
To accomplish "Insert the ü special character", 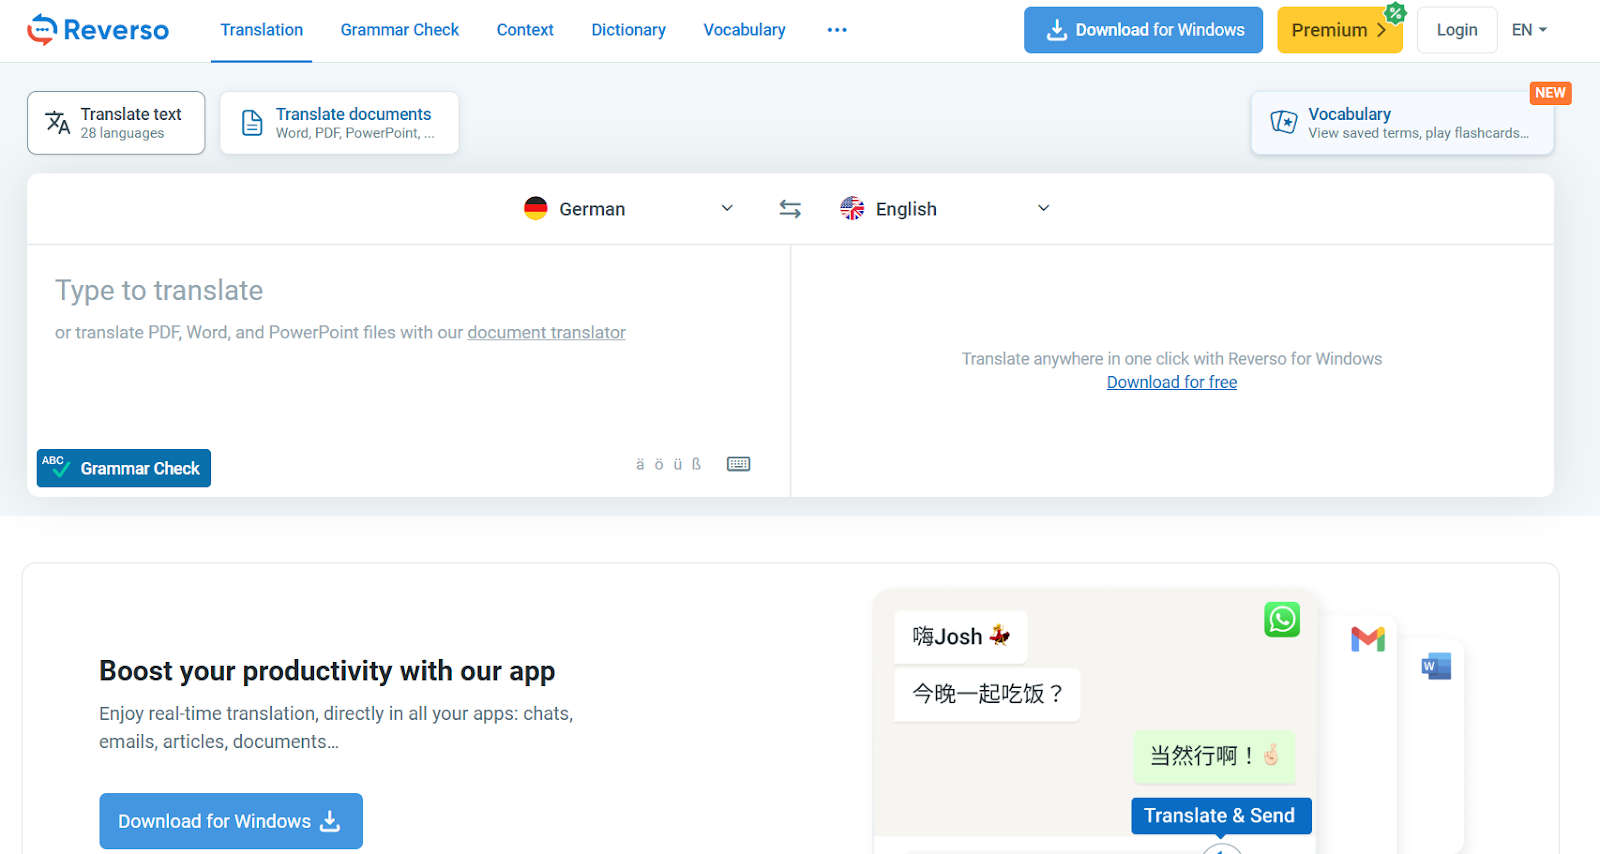I will (x=678, y=464).
